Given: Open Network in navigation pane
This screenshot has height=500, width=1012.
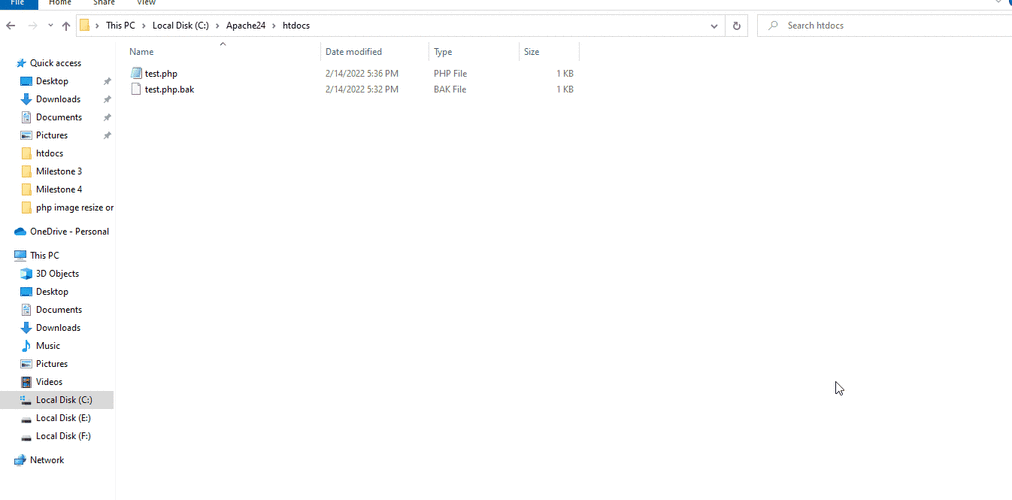Looking at the screenshot, I should 47,460.
